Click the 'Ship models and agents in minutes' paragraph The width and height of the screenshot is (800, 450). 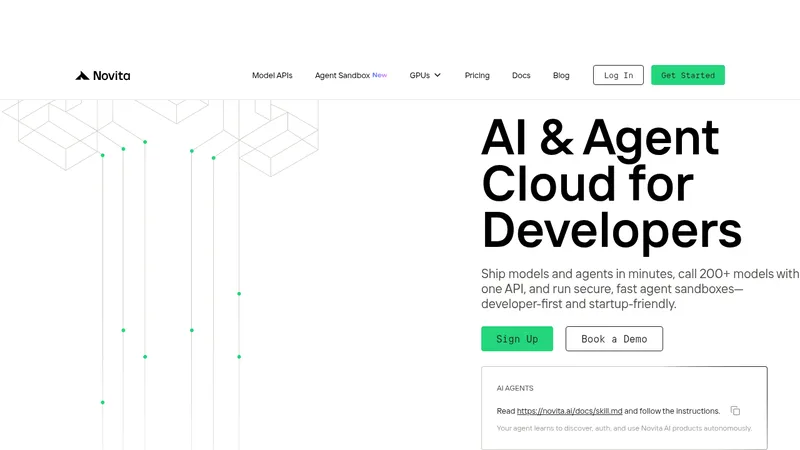tap(640, 289)
